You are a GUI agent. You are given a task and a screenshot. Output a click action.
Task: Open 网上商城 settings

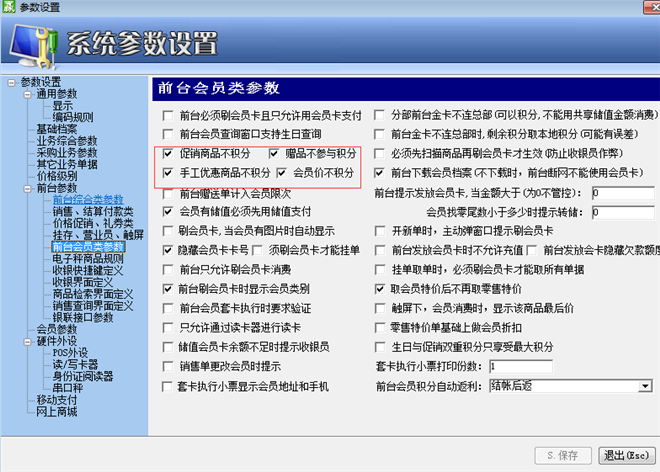pyautogui.click(x=57, y=412)
